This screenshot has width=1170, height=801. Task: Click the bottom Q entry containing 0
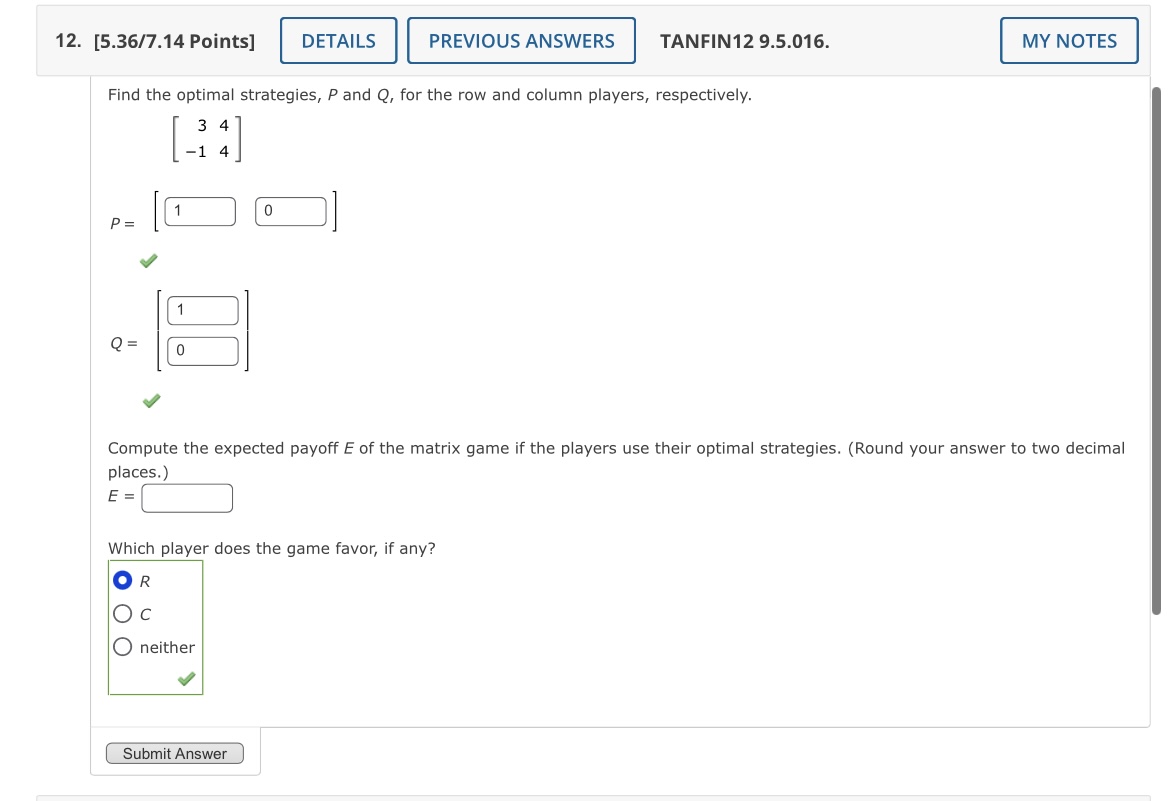point(202,350)
